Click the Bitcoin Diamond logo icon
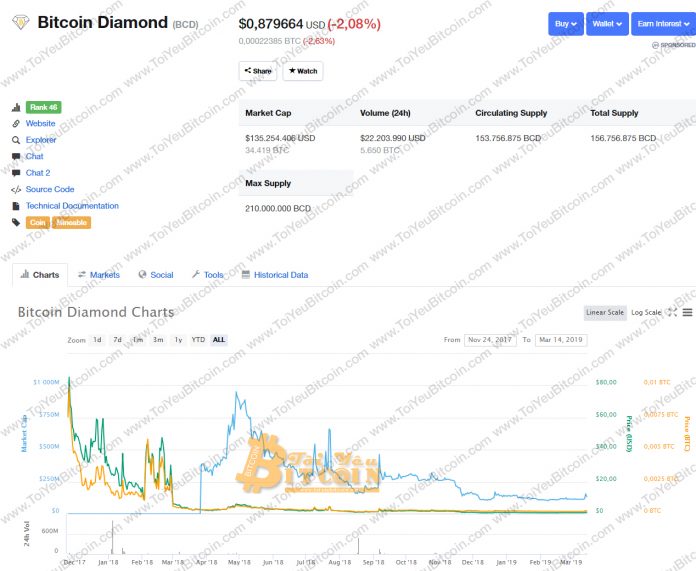Viewport: 696px width, 571px height. (20, 22)
